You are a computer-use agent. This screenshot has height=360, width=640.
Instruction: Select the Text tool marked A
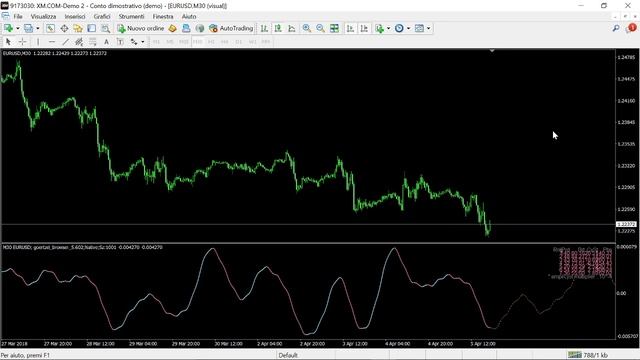click(x=106, y=42)
